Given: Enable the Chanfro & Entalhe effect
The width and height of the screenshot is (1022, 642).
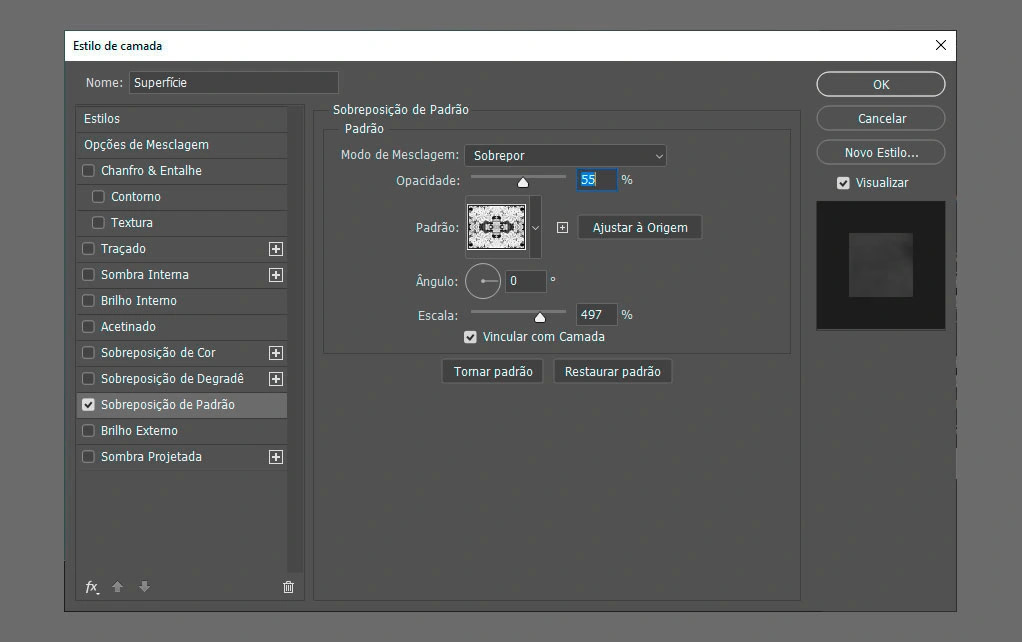Looking at the screenshot, I should tap(86, 170).
